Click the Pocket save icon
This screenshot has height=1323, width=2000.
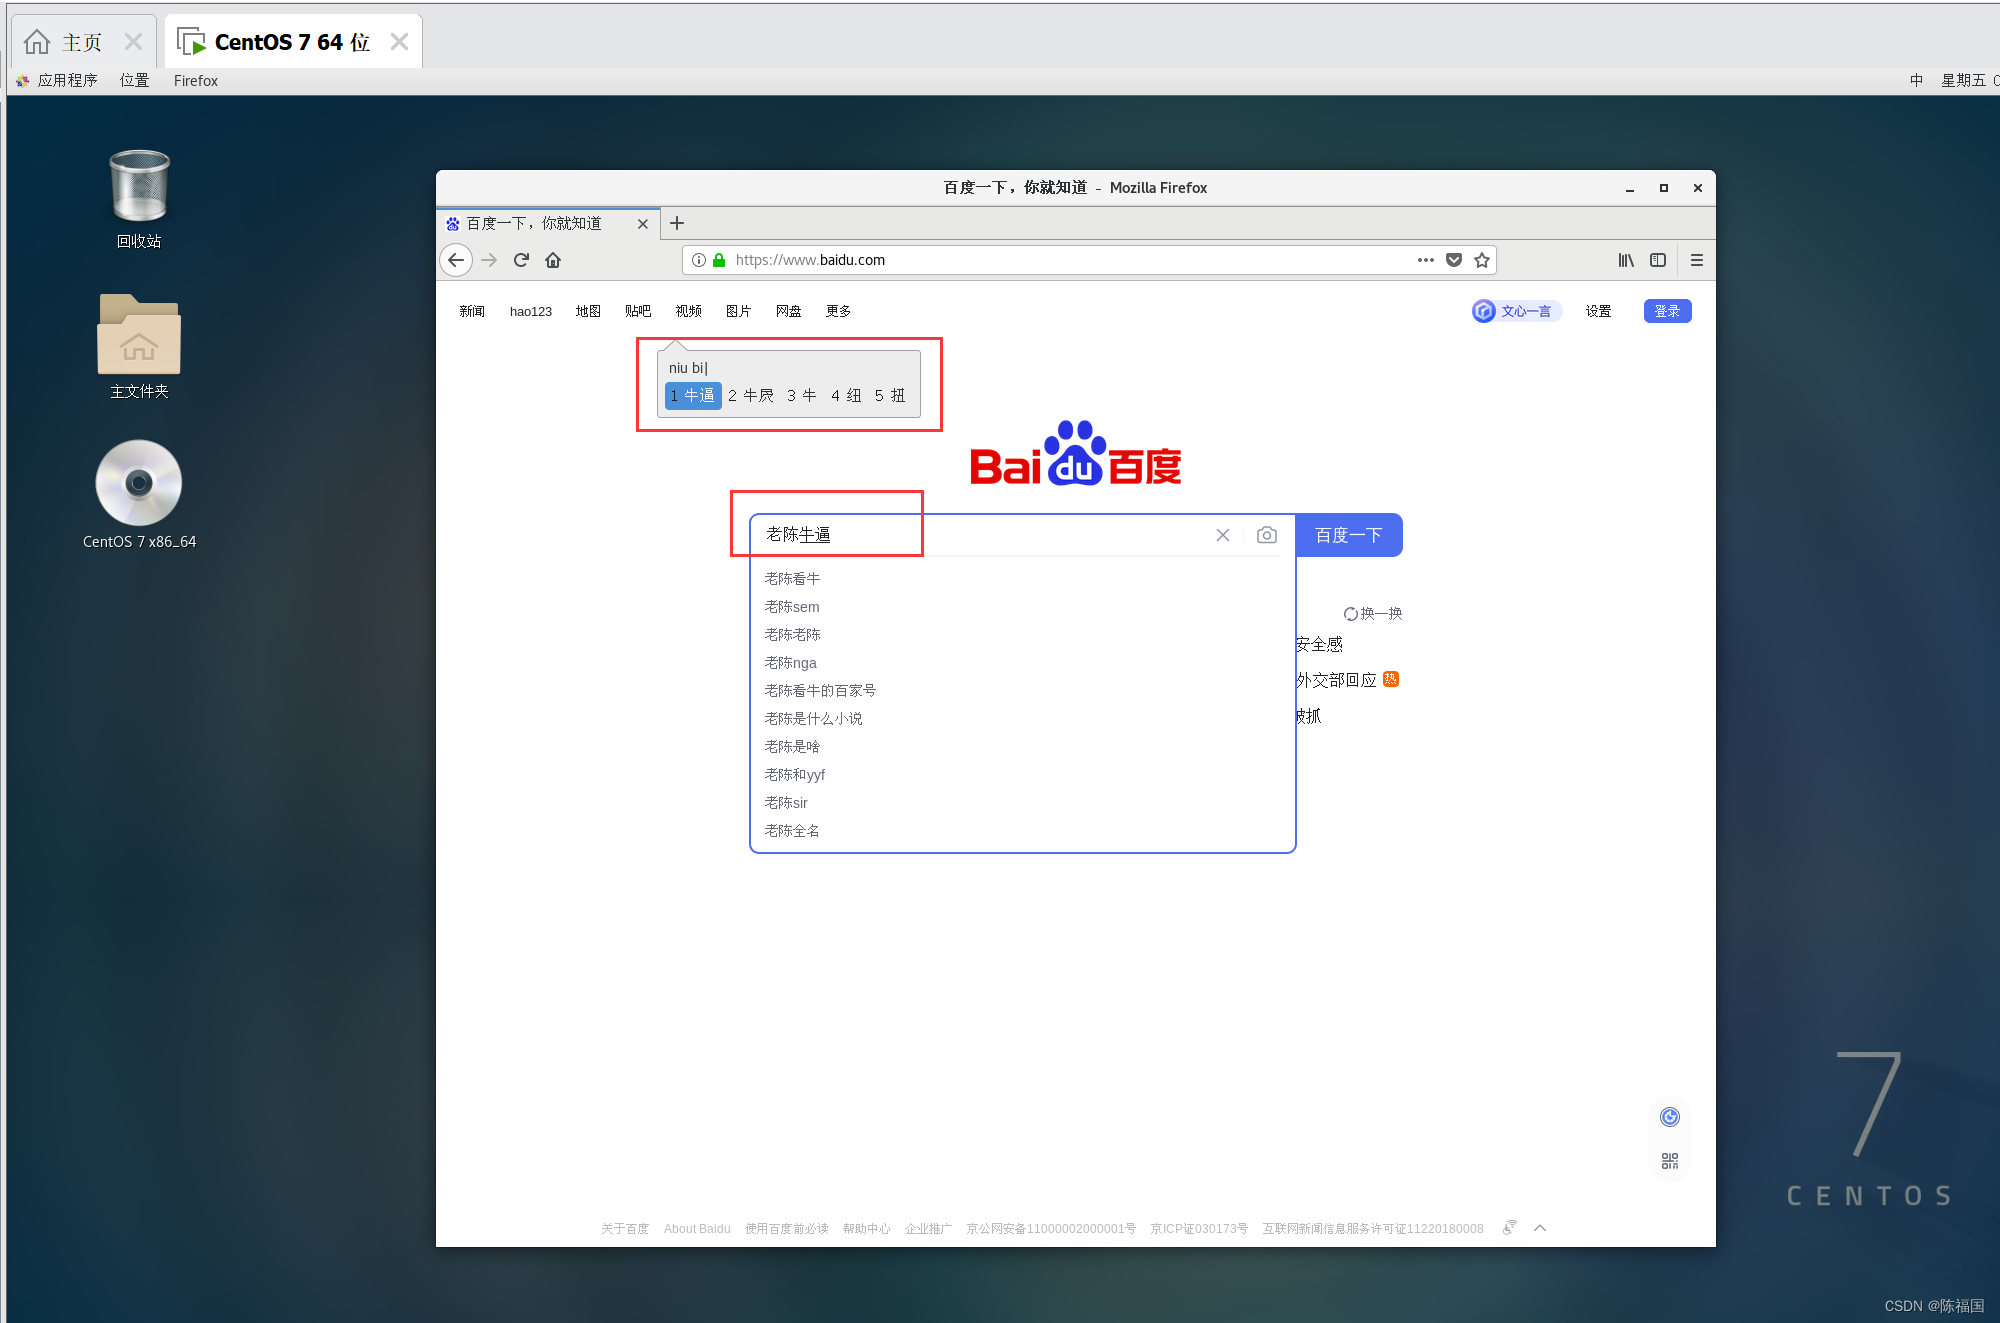pyautogui.click(x=1454, y=260)
